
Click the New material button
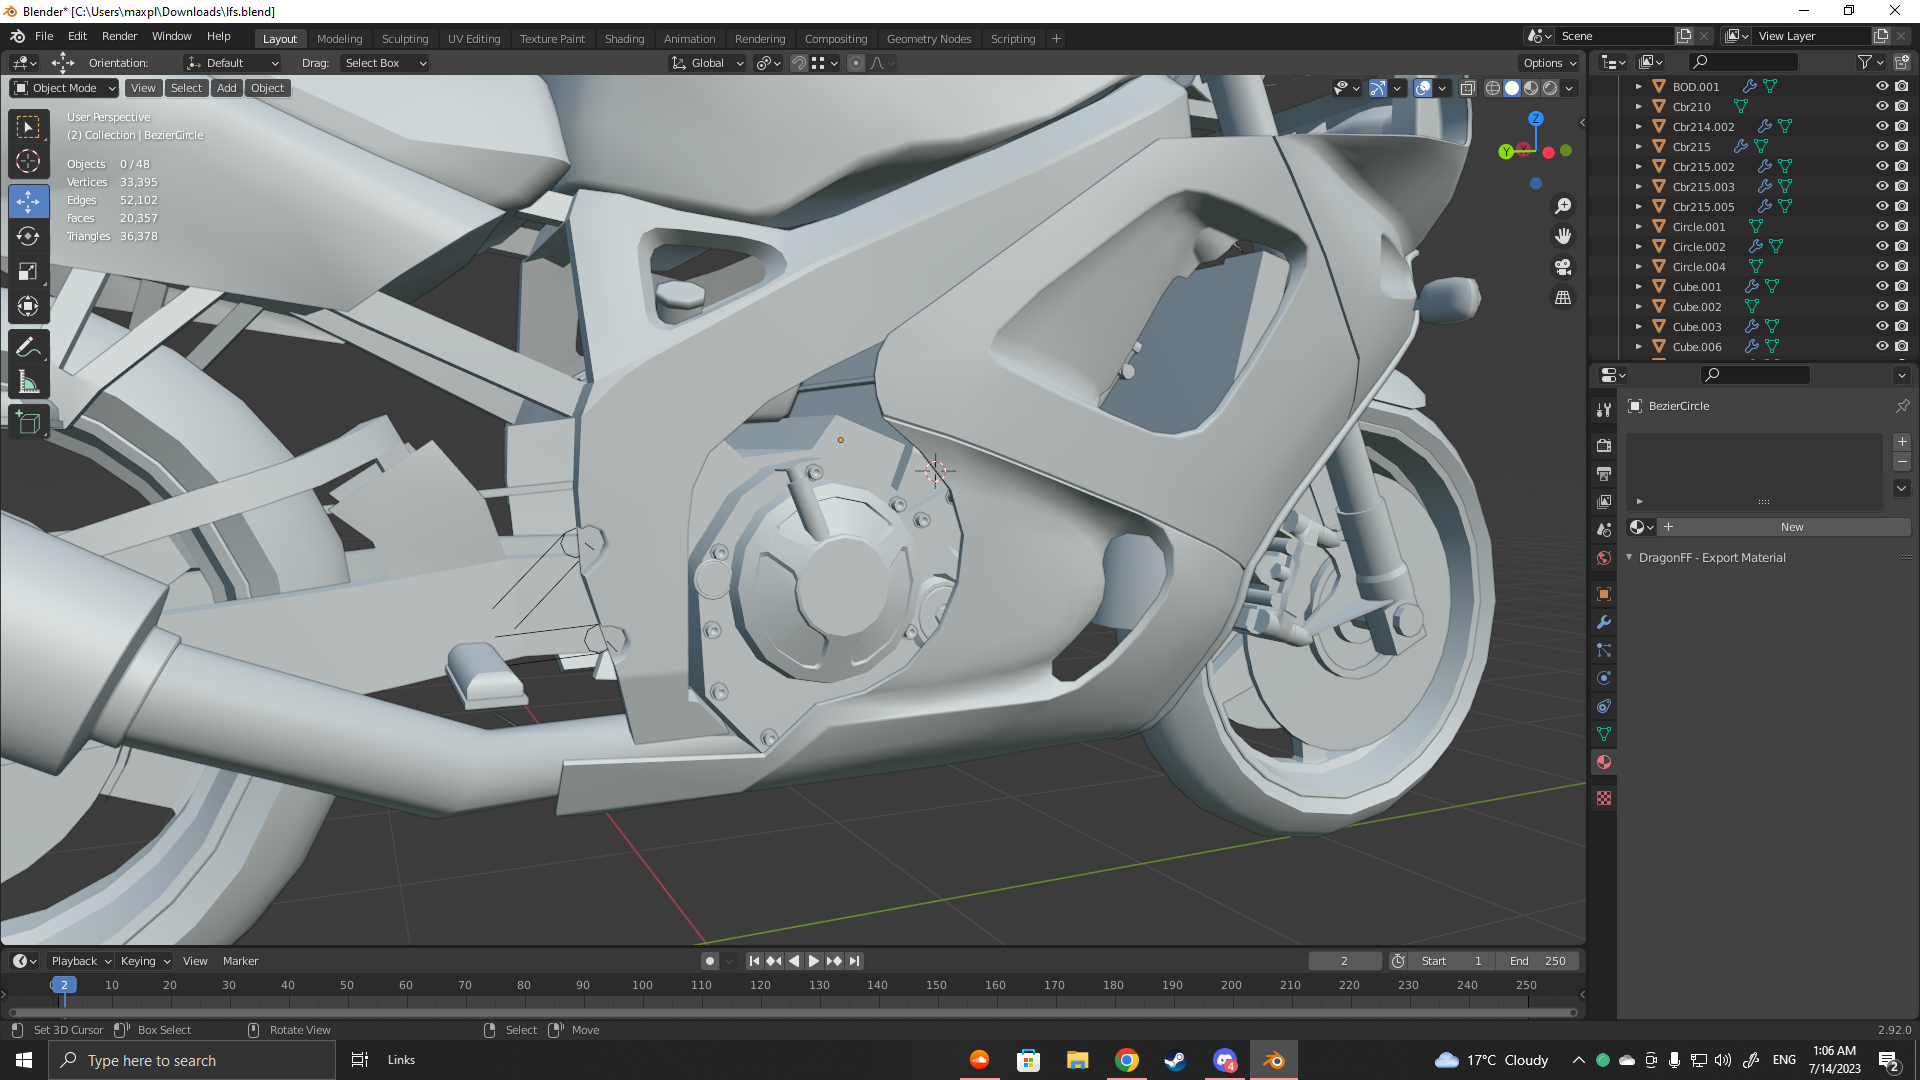click(1791, 527)
